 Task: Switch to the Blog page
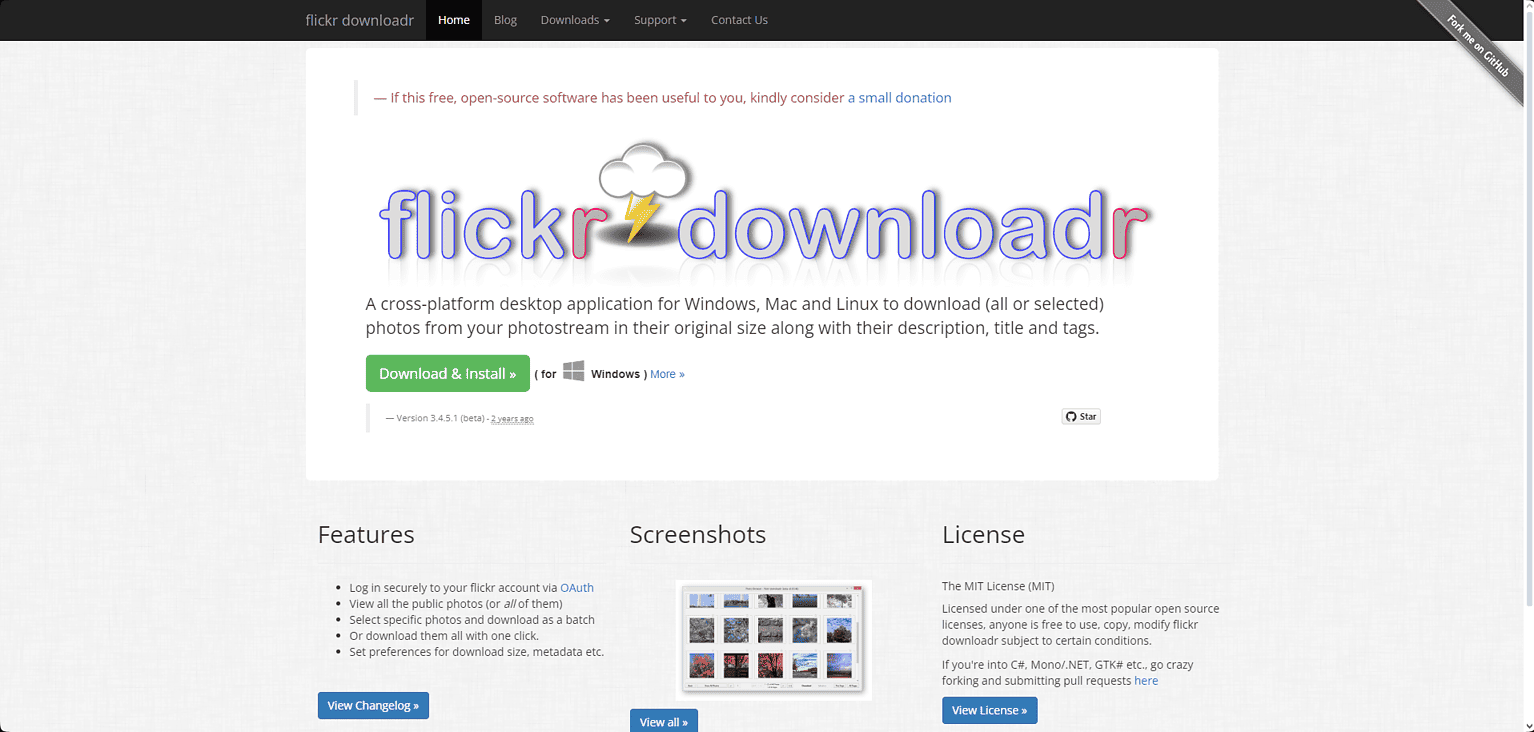coord(505,19)
